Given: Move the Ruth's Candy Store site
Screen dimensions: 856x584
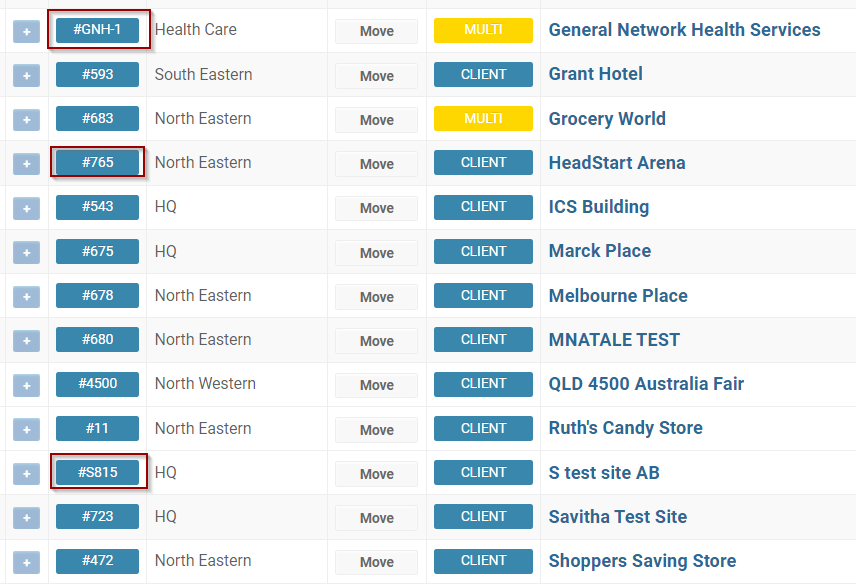Looking at the screenshot, I should tap(377, 430).
